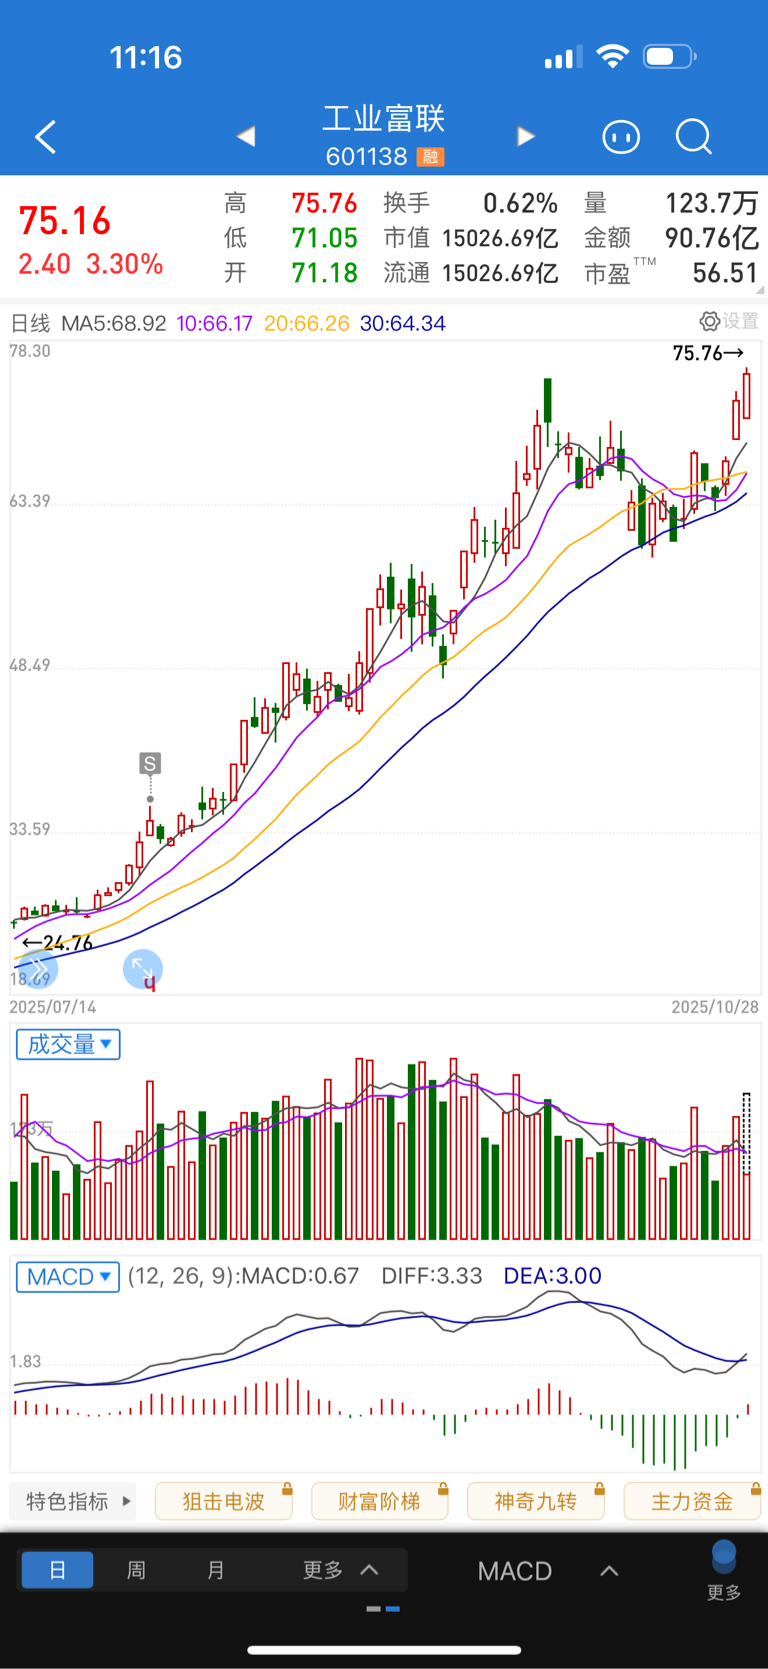Tap the battery status icon
This screenshot has width=768, height=1669.
(x=670, y=56)
